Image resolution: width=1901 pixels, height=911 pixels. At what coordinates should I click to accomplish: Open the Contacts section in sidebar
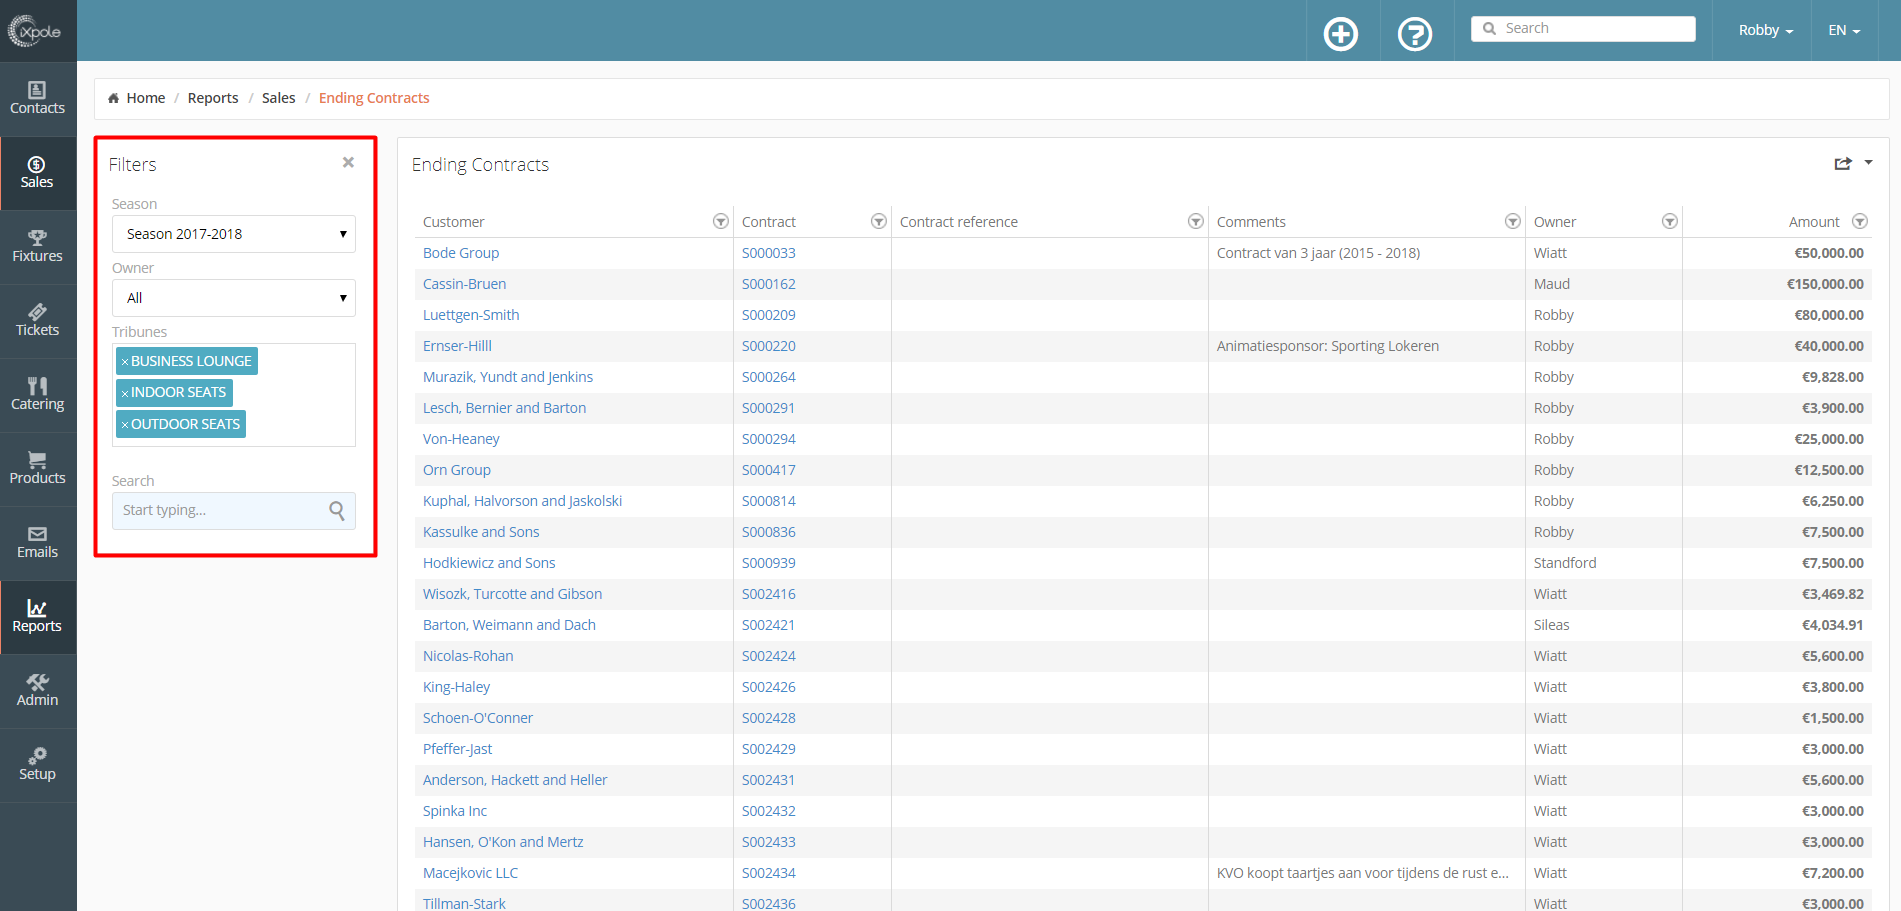pos(37,98)
